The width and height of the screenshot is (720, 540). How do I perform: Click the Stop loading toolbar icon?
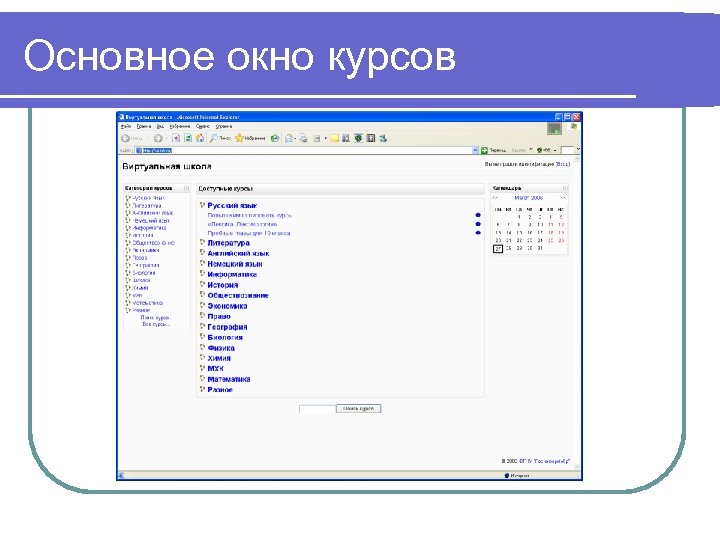176,138
